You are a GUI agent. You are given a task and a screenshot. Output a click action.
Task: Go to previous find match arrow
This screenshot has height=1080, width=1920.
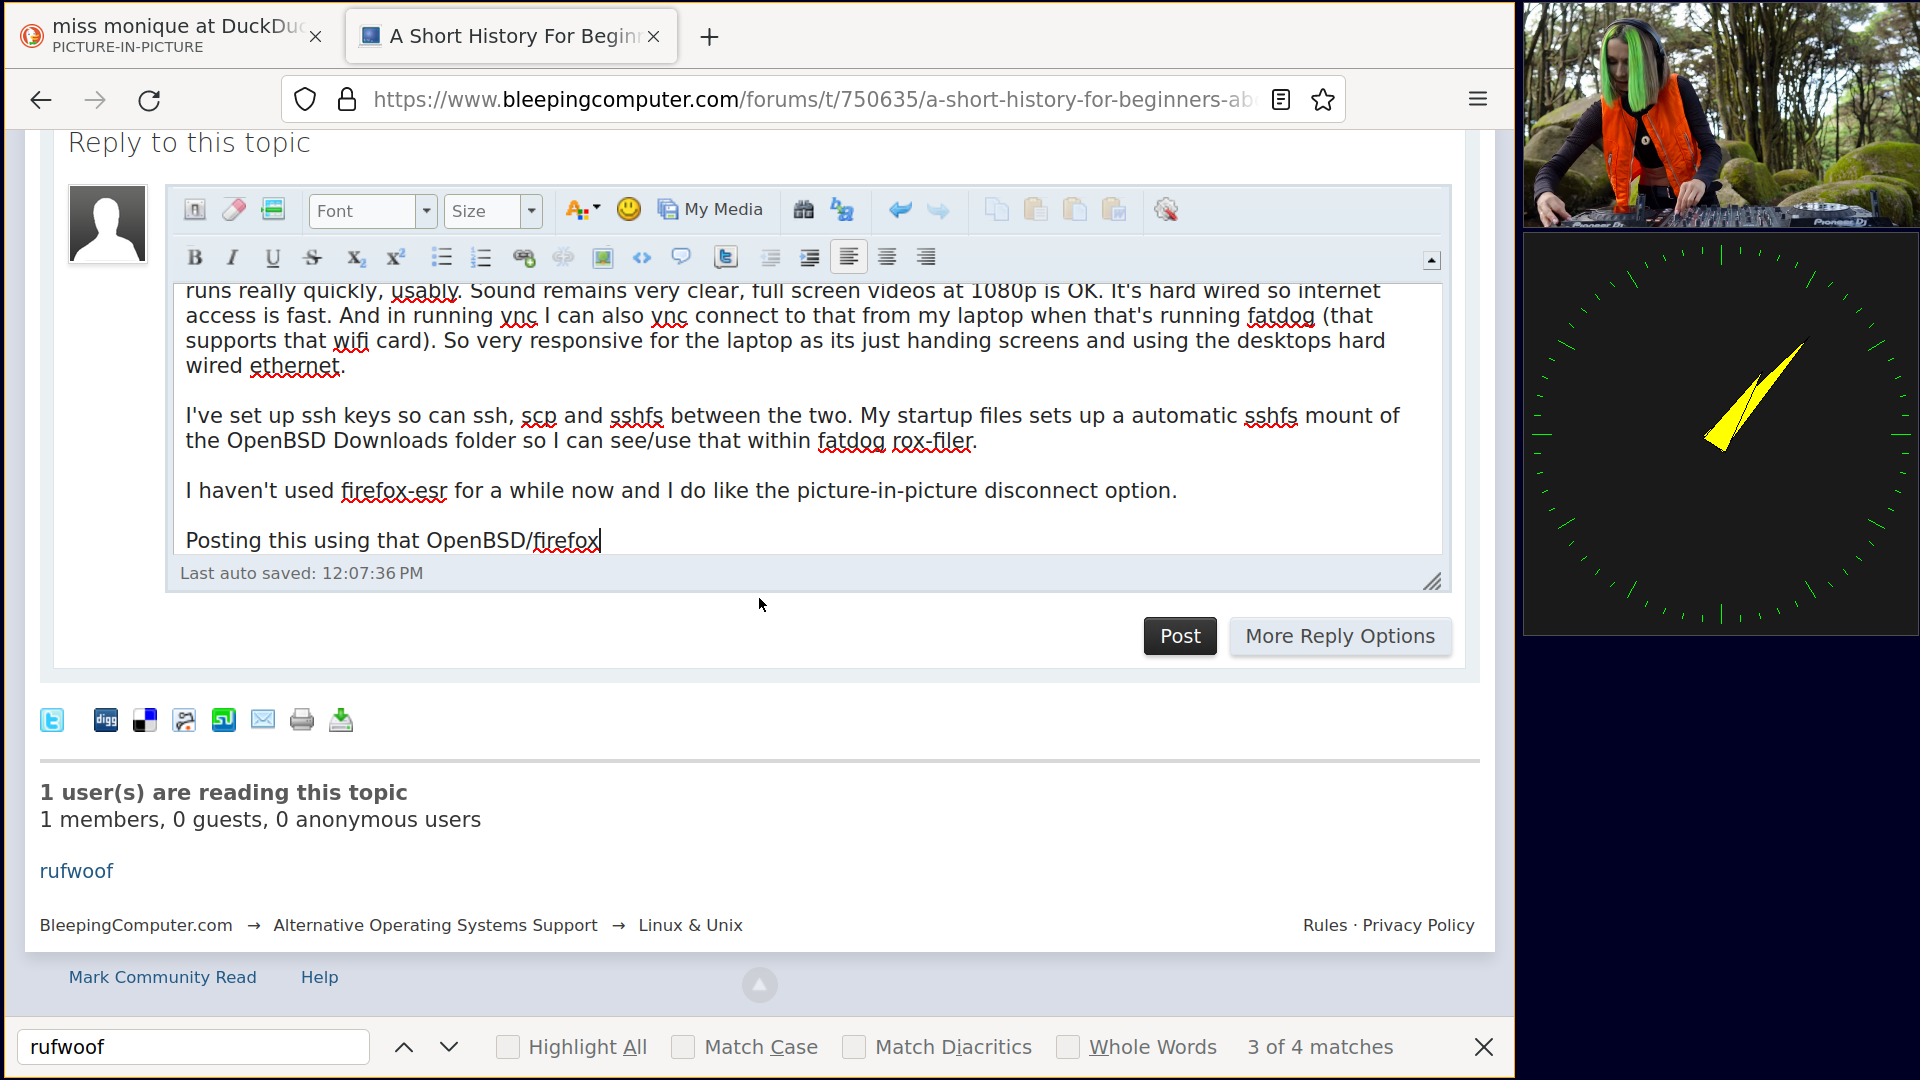coord(404,1047)
